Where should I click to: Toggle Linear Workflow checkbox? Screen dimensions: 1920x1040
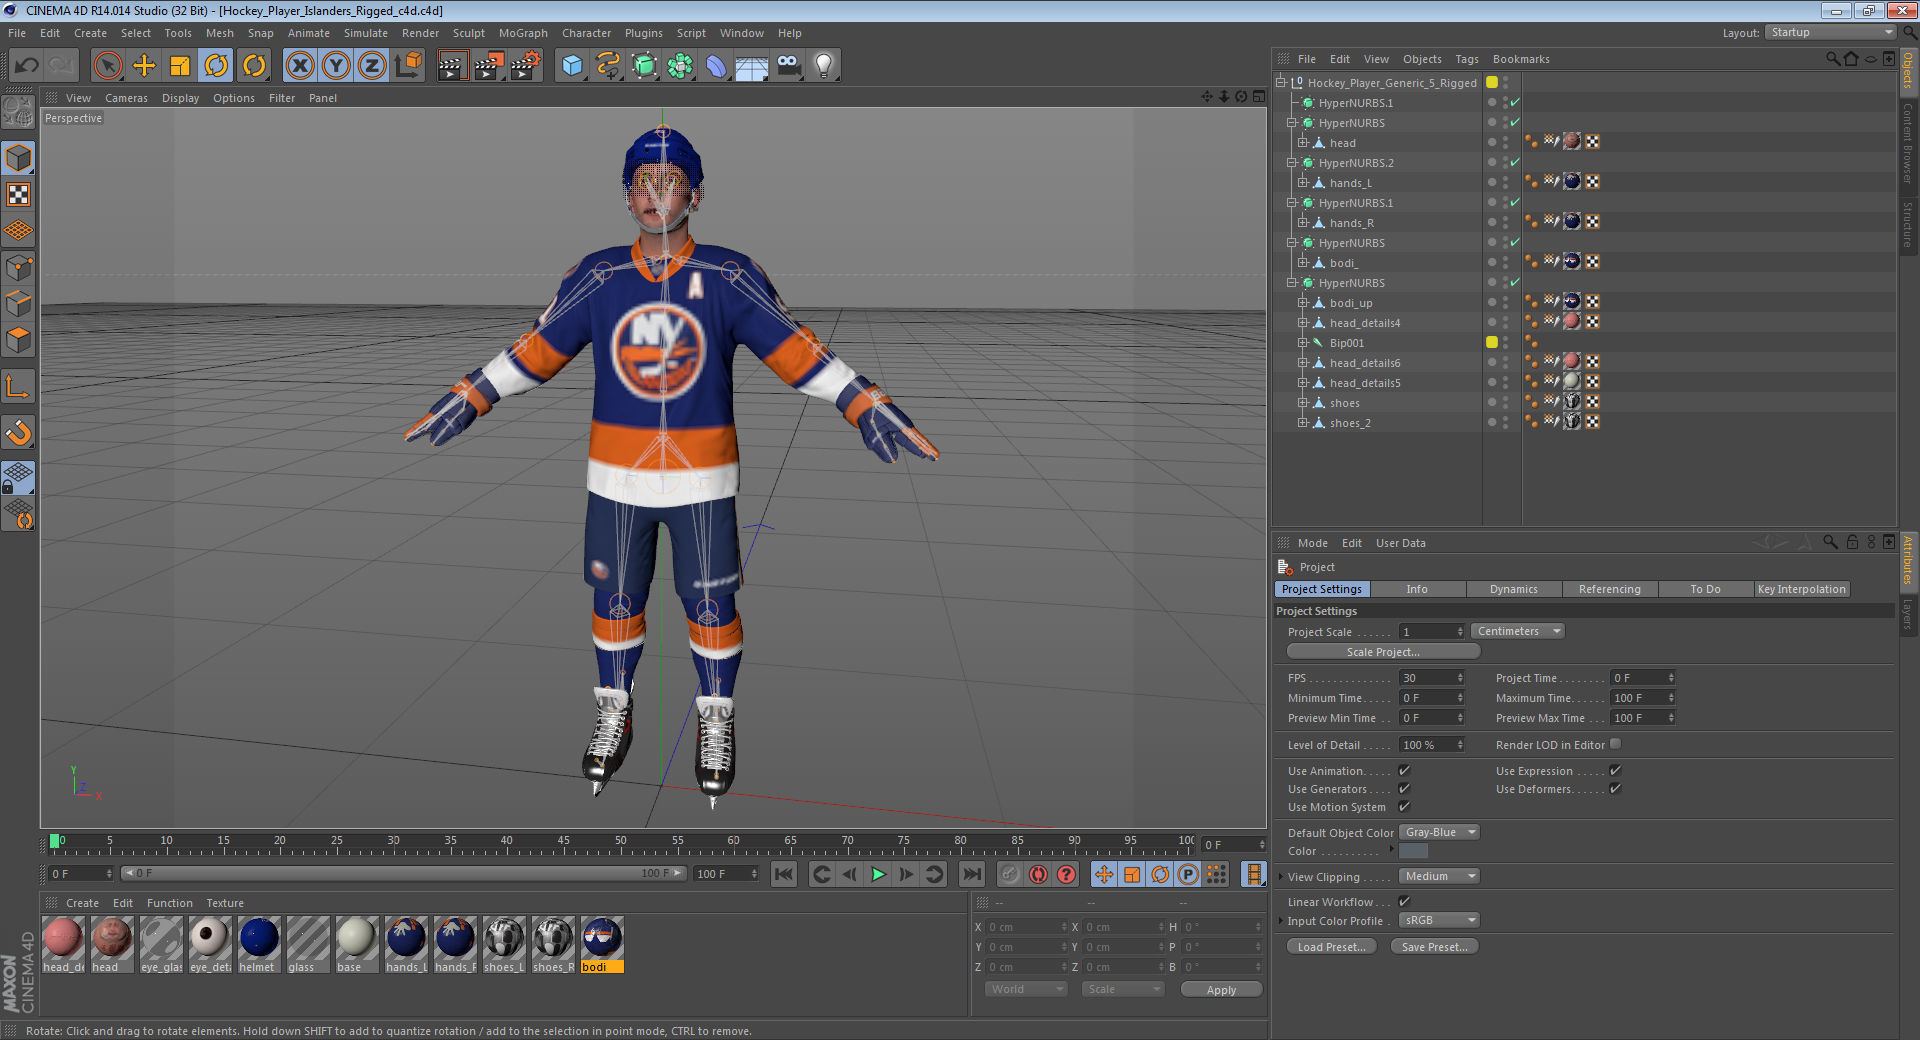[1404, 901]
